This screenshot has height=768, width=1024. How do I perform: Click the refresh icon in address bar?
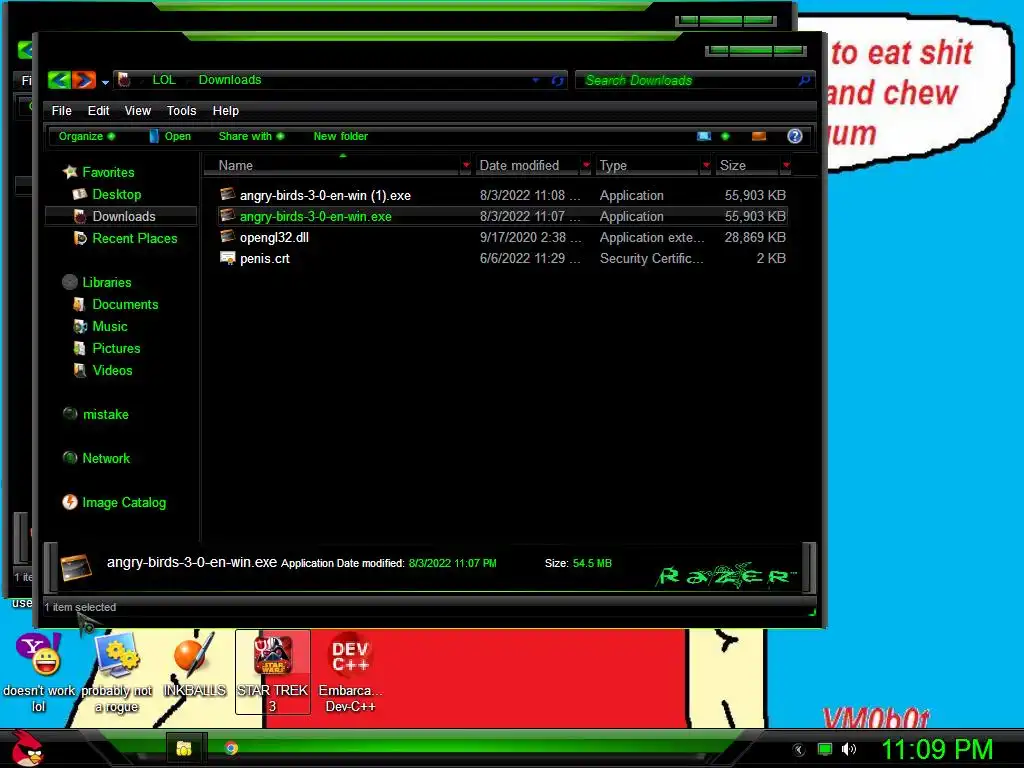557,80
